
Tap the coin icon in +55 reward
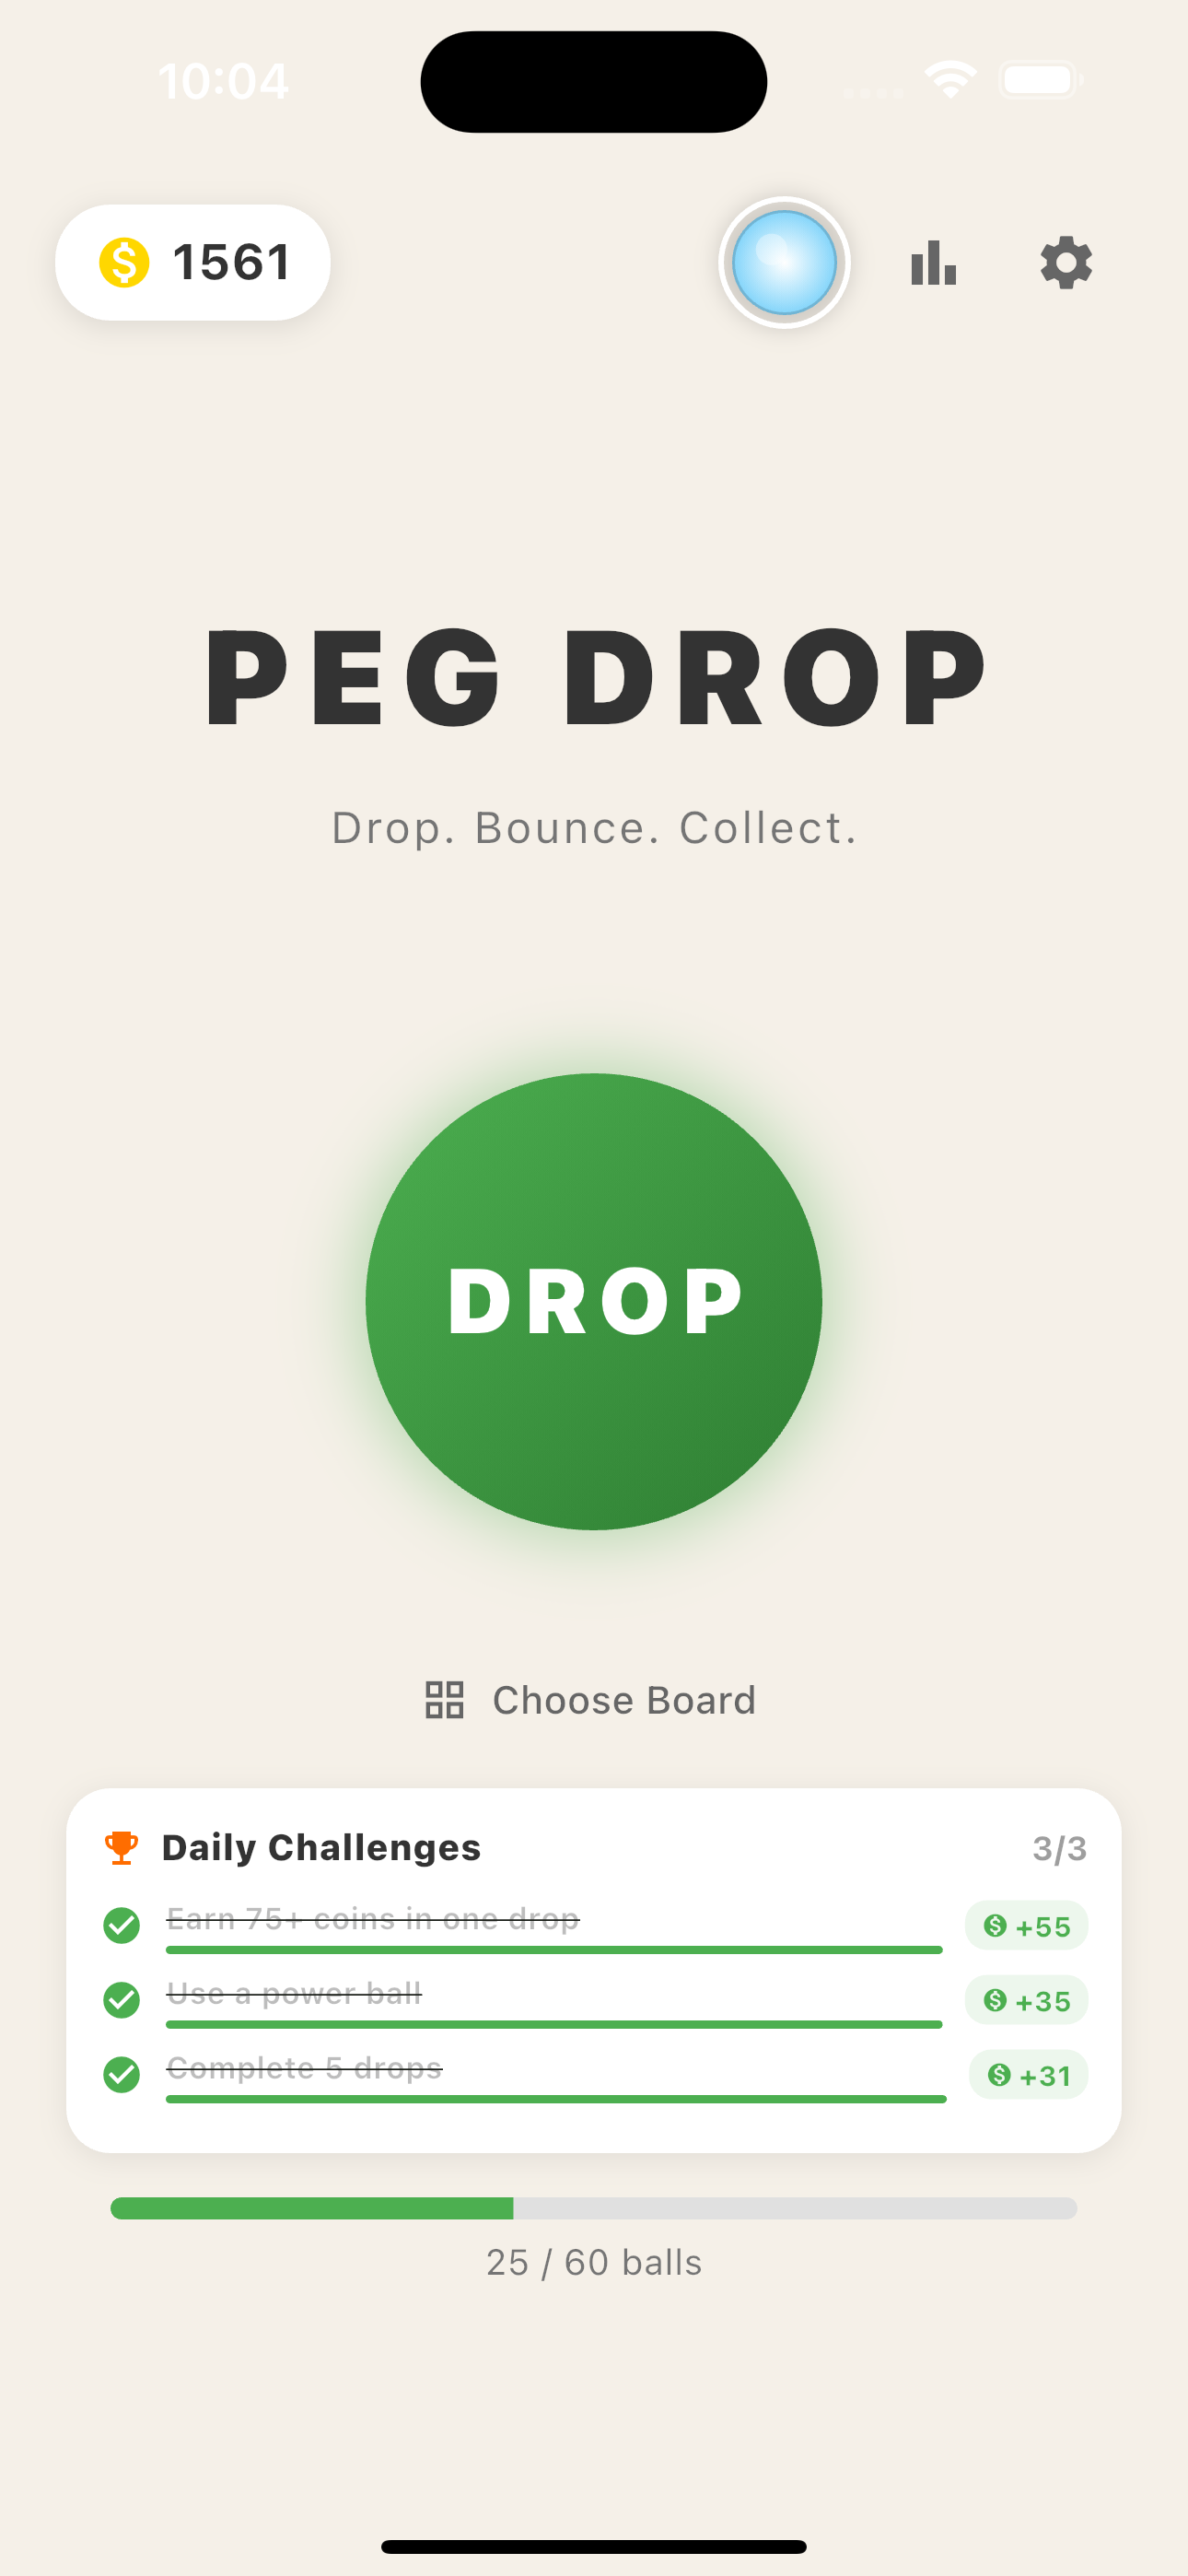(995, 1925)
